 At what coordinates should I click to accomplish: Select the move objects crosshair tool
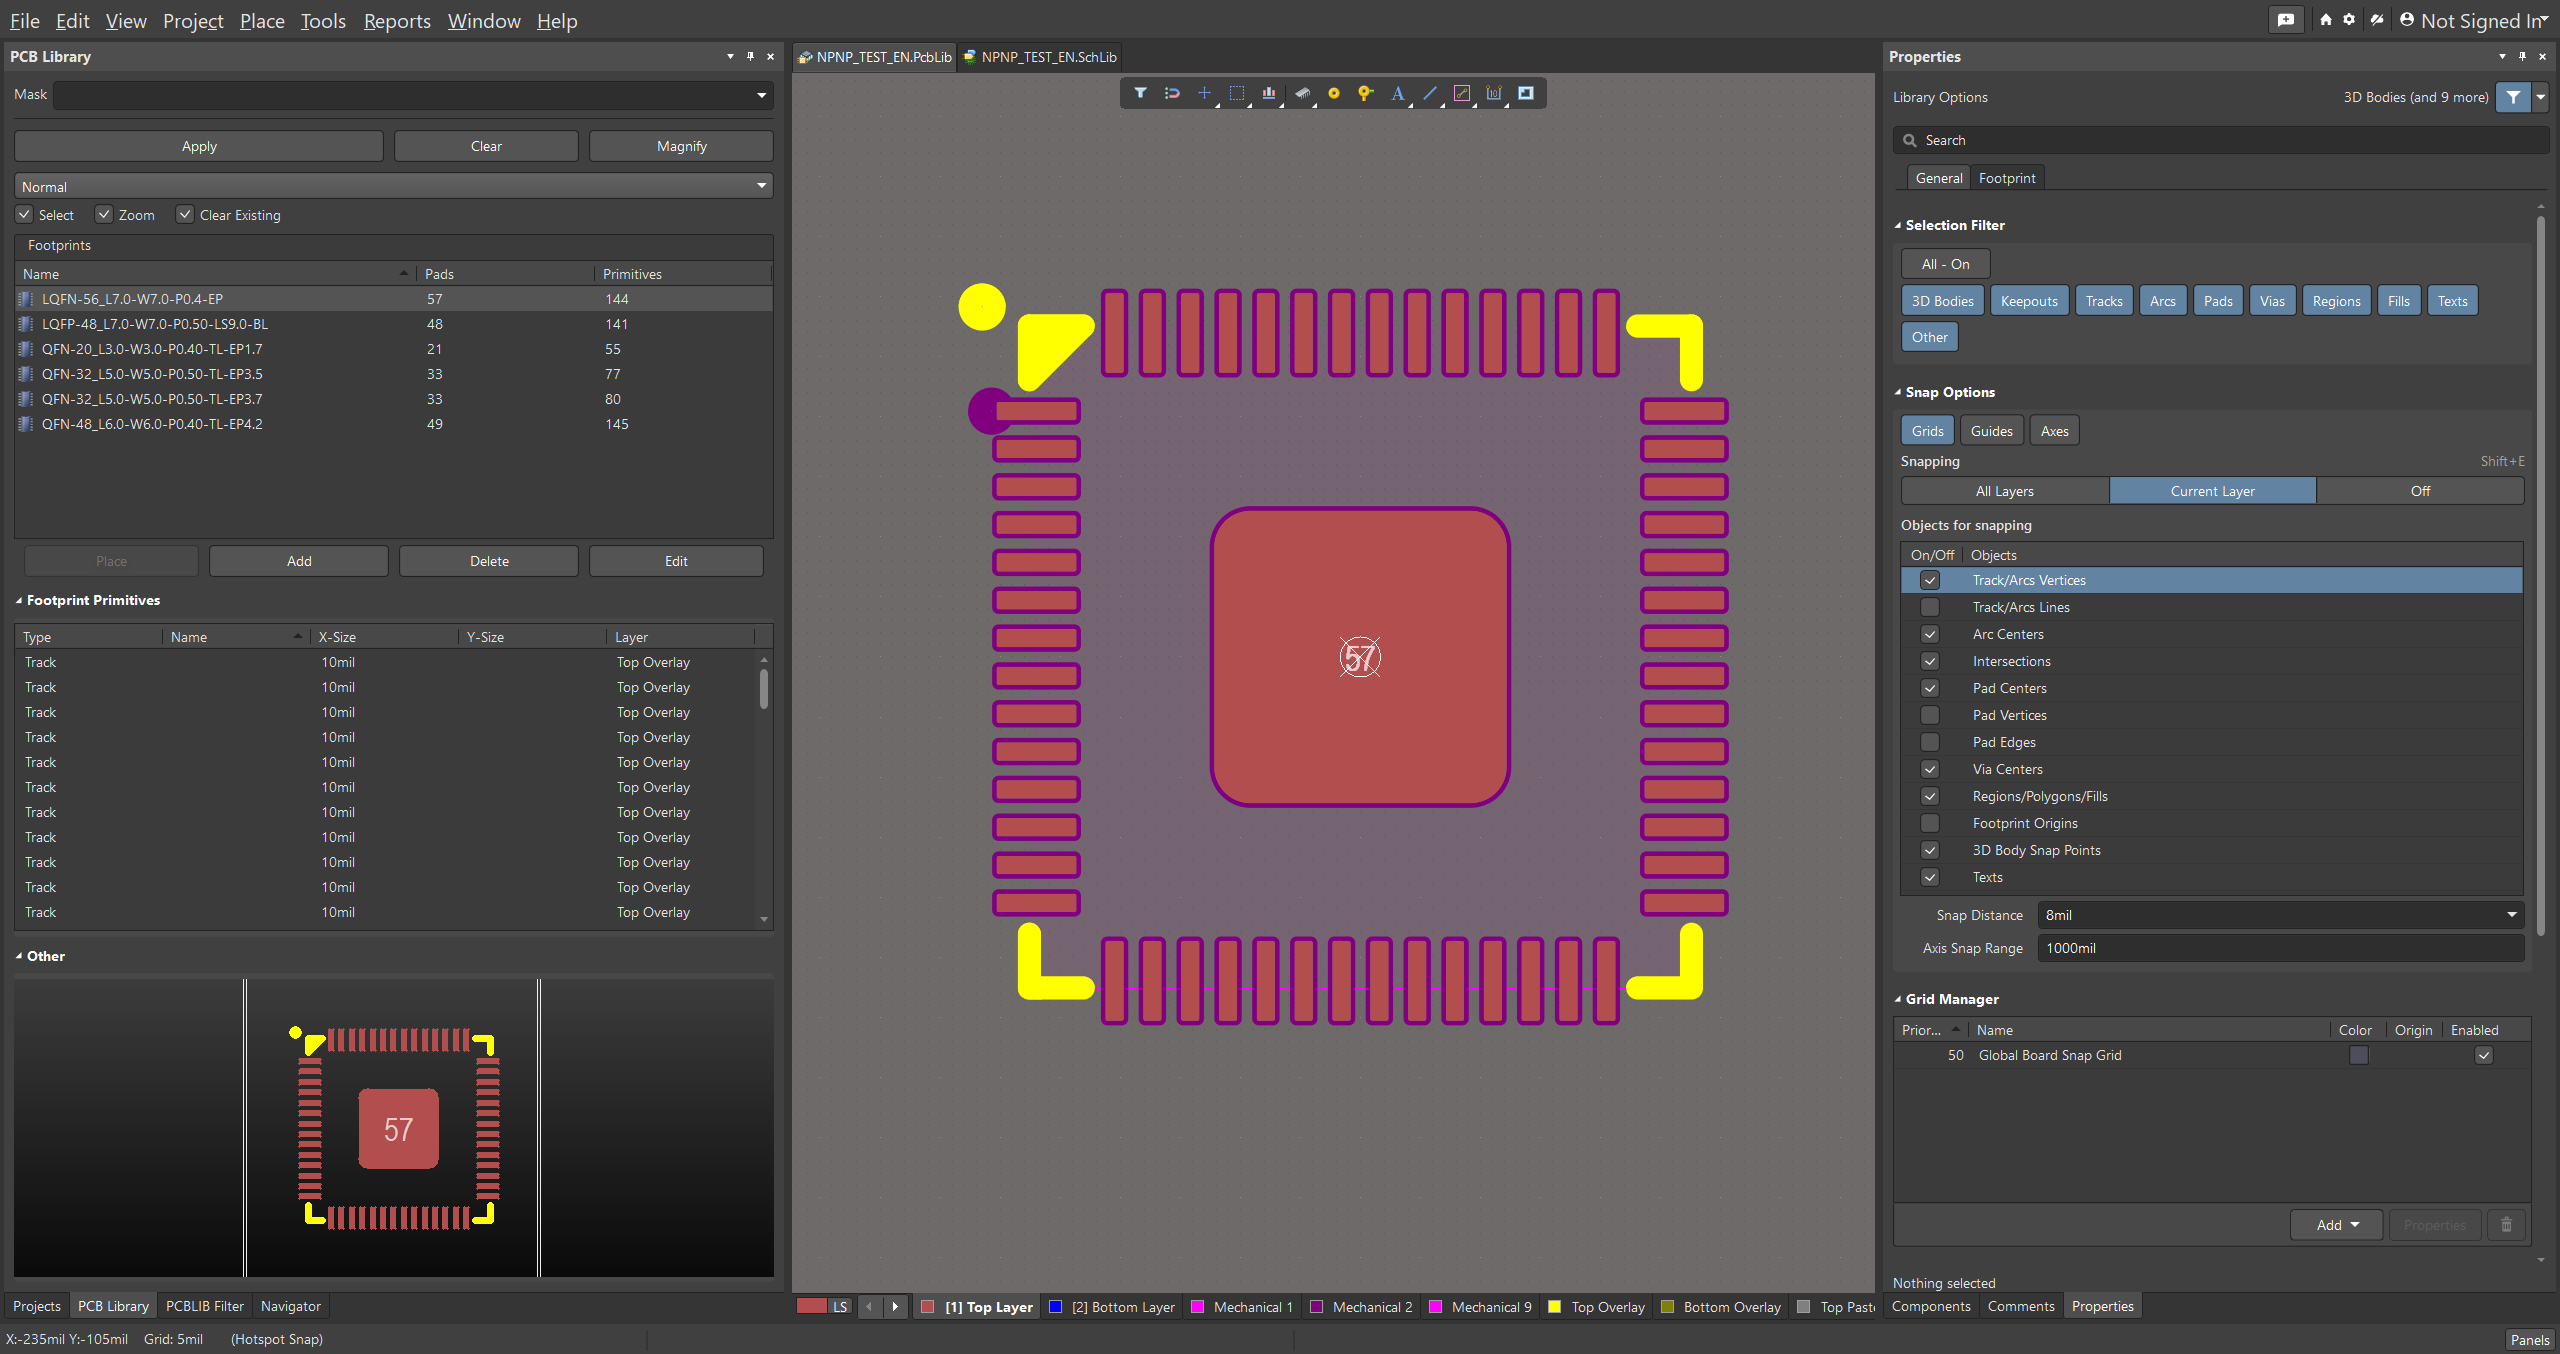[x=1204, y=93]
